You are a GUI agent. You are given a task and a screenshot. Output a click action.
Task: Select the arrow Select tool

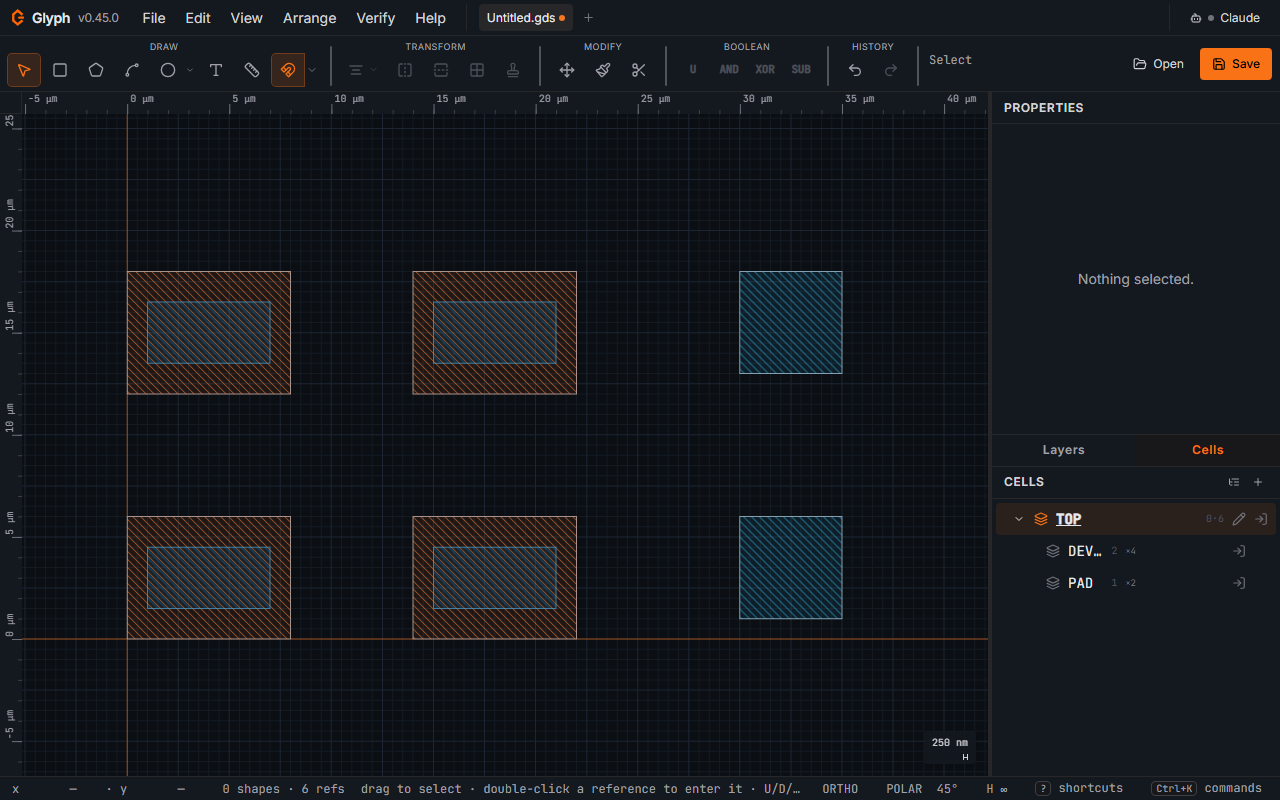coord(24,70)
